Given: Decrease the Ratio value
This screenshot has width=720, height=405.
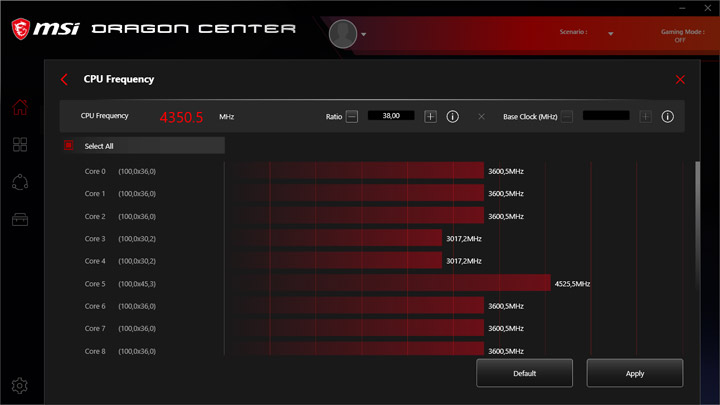Looking at the screenshot, I should coord(352,117).
